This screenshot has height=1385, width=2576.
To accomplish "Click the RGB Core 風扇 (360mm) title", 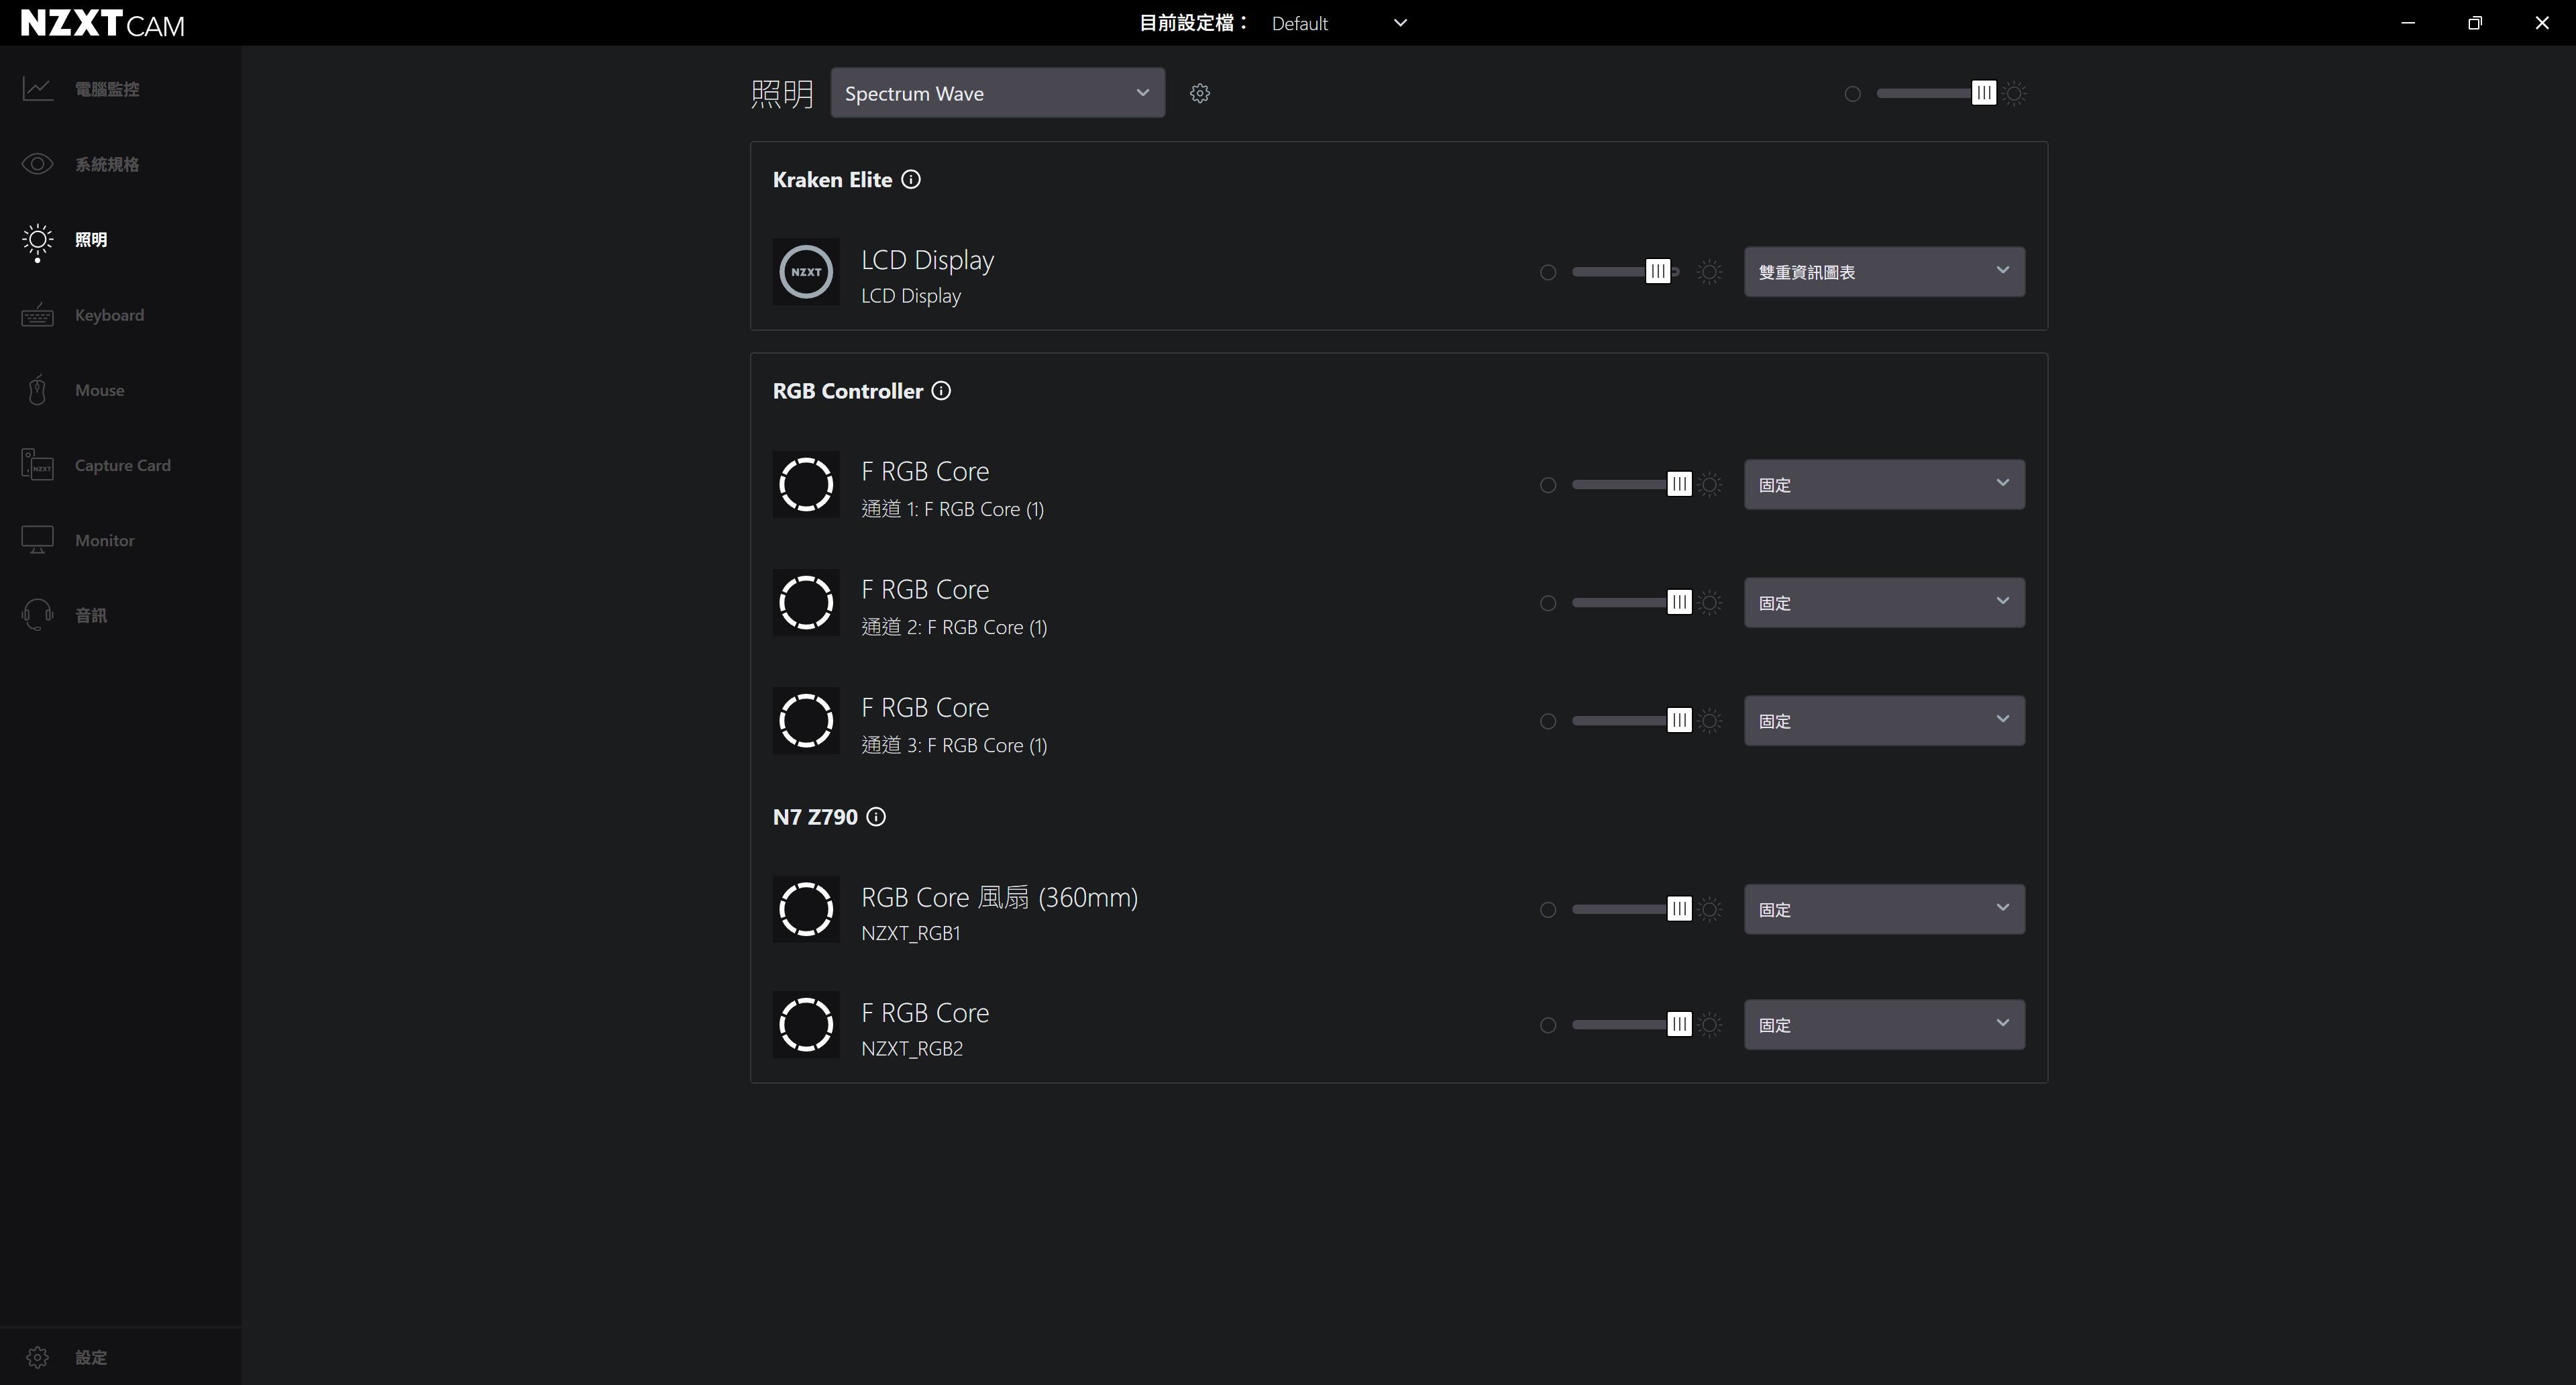I will tap(999, 897).
